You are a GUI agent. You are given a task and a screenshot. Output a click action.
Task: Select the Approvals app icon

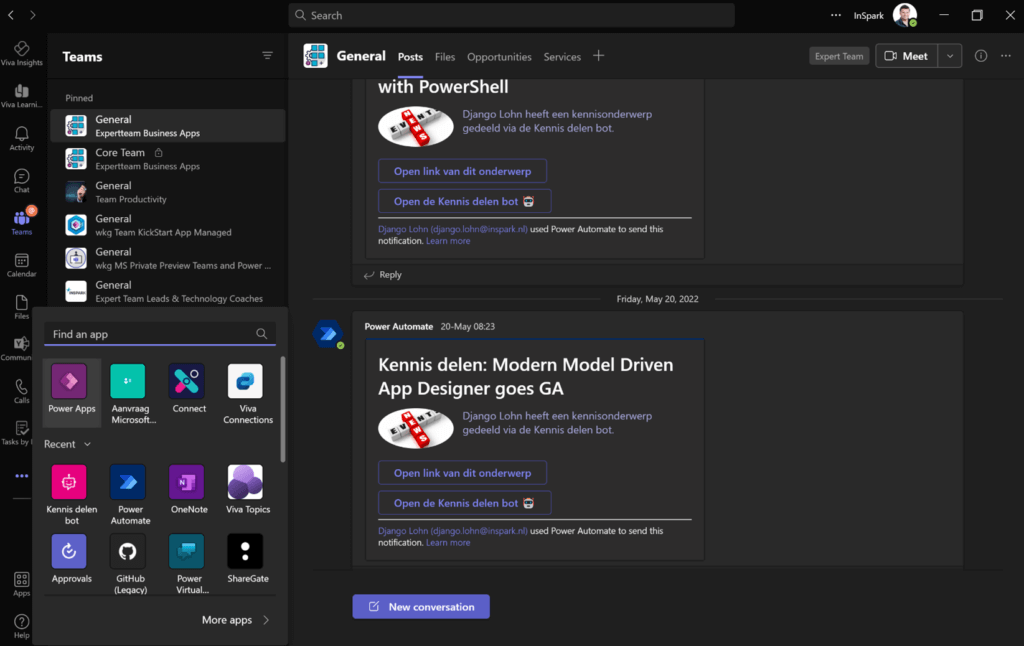coord(69,551)
